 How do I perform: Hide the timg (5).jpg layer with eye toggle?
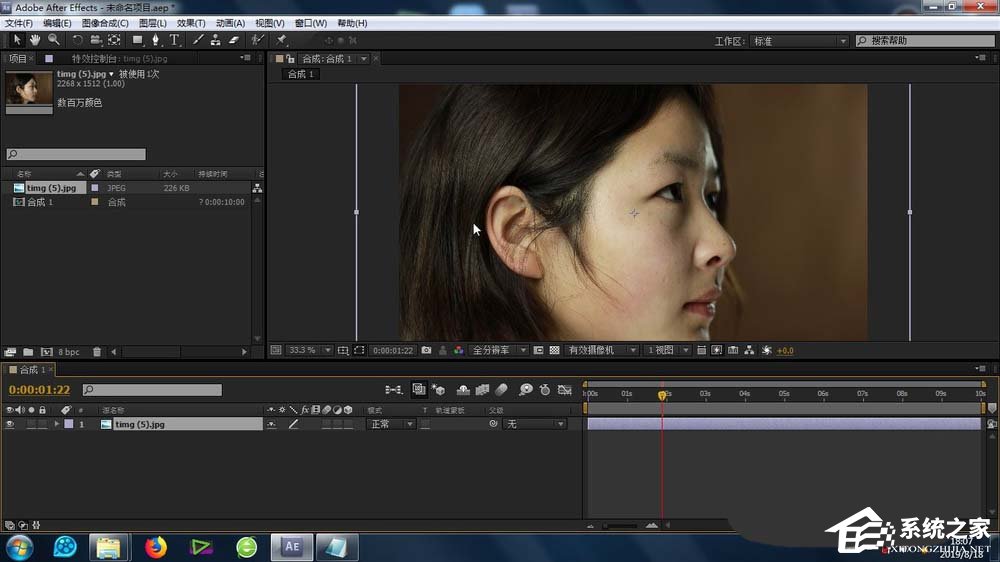point(10,424)
